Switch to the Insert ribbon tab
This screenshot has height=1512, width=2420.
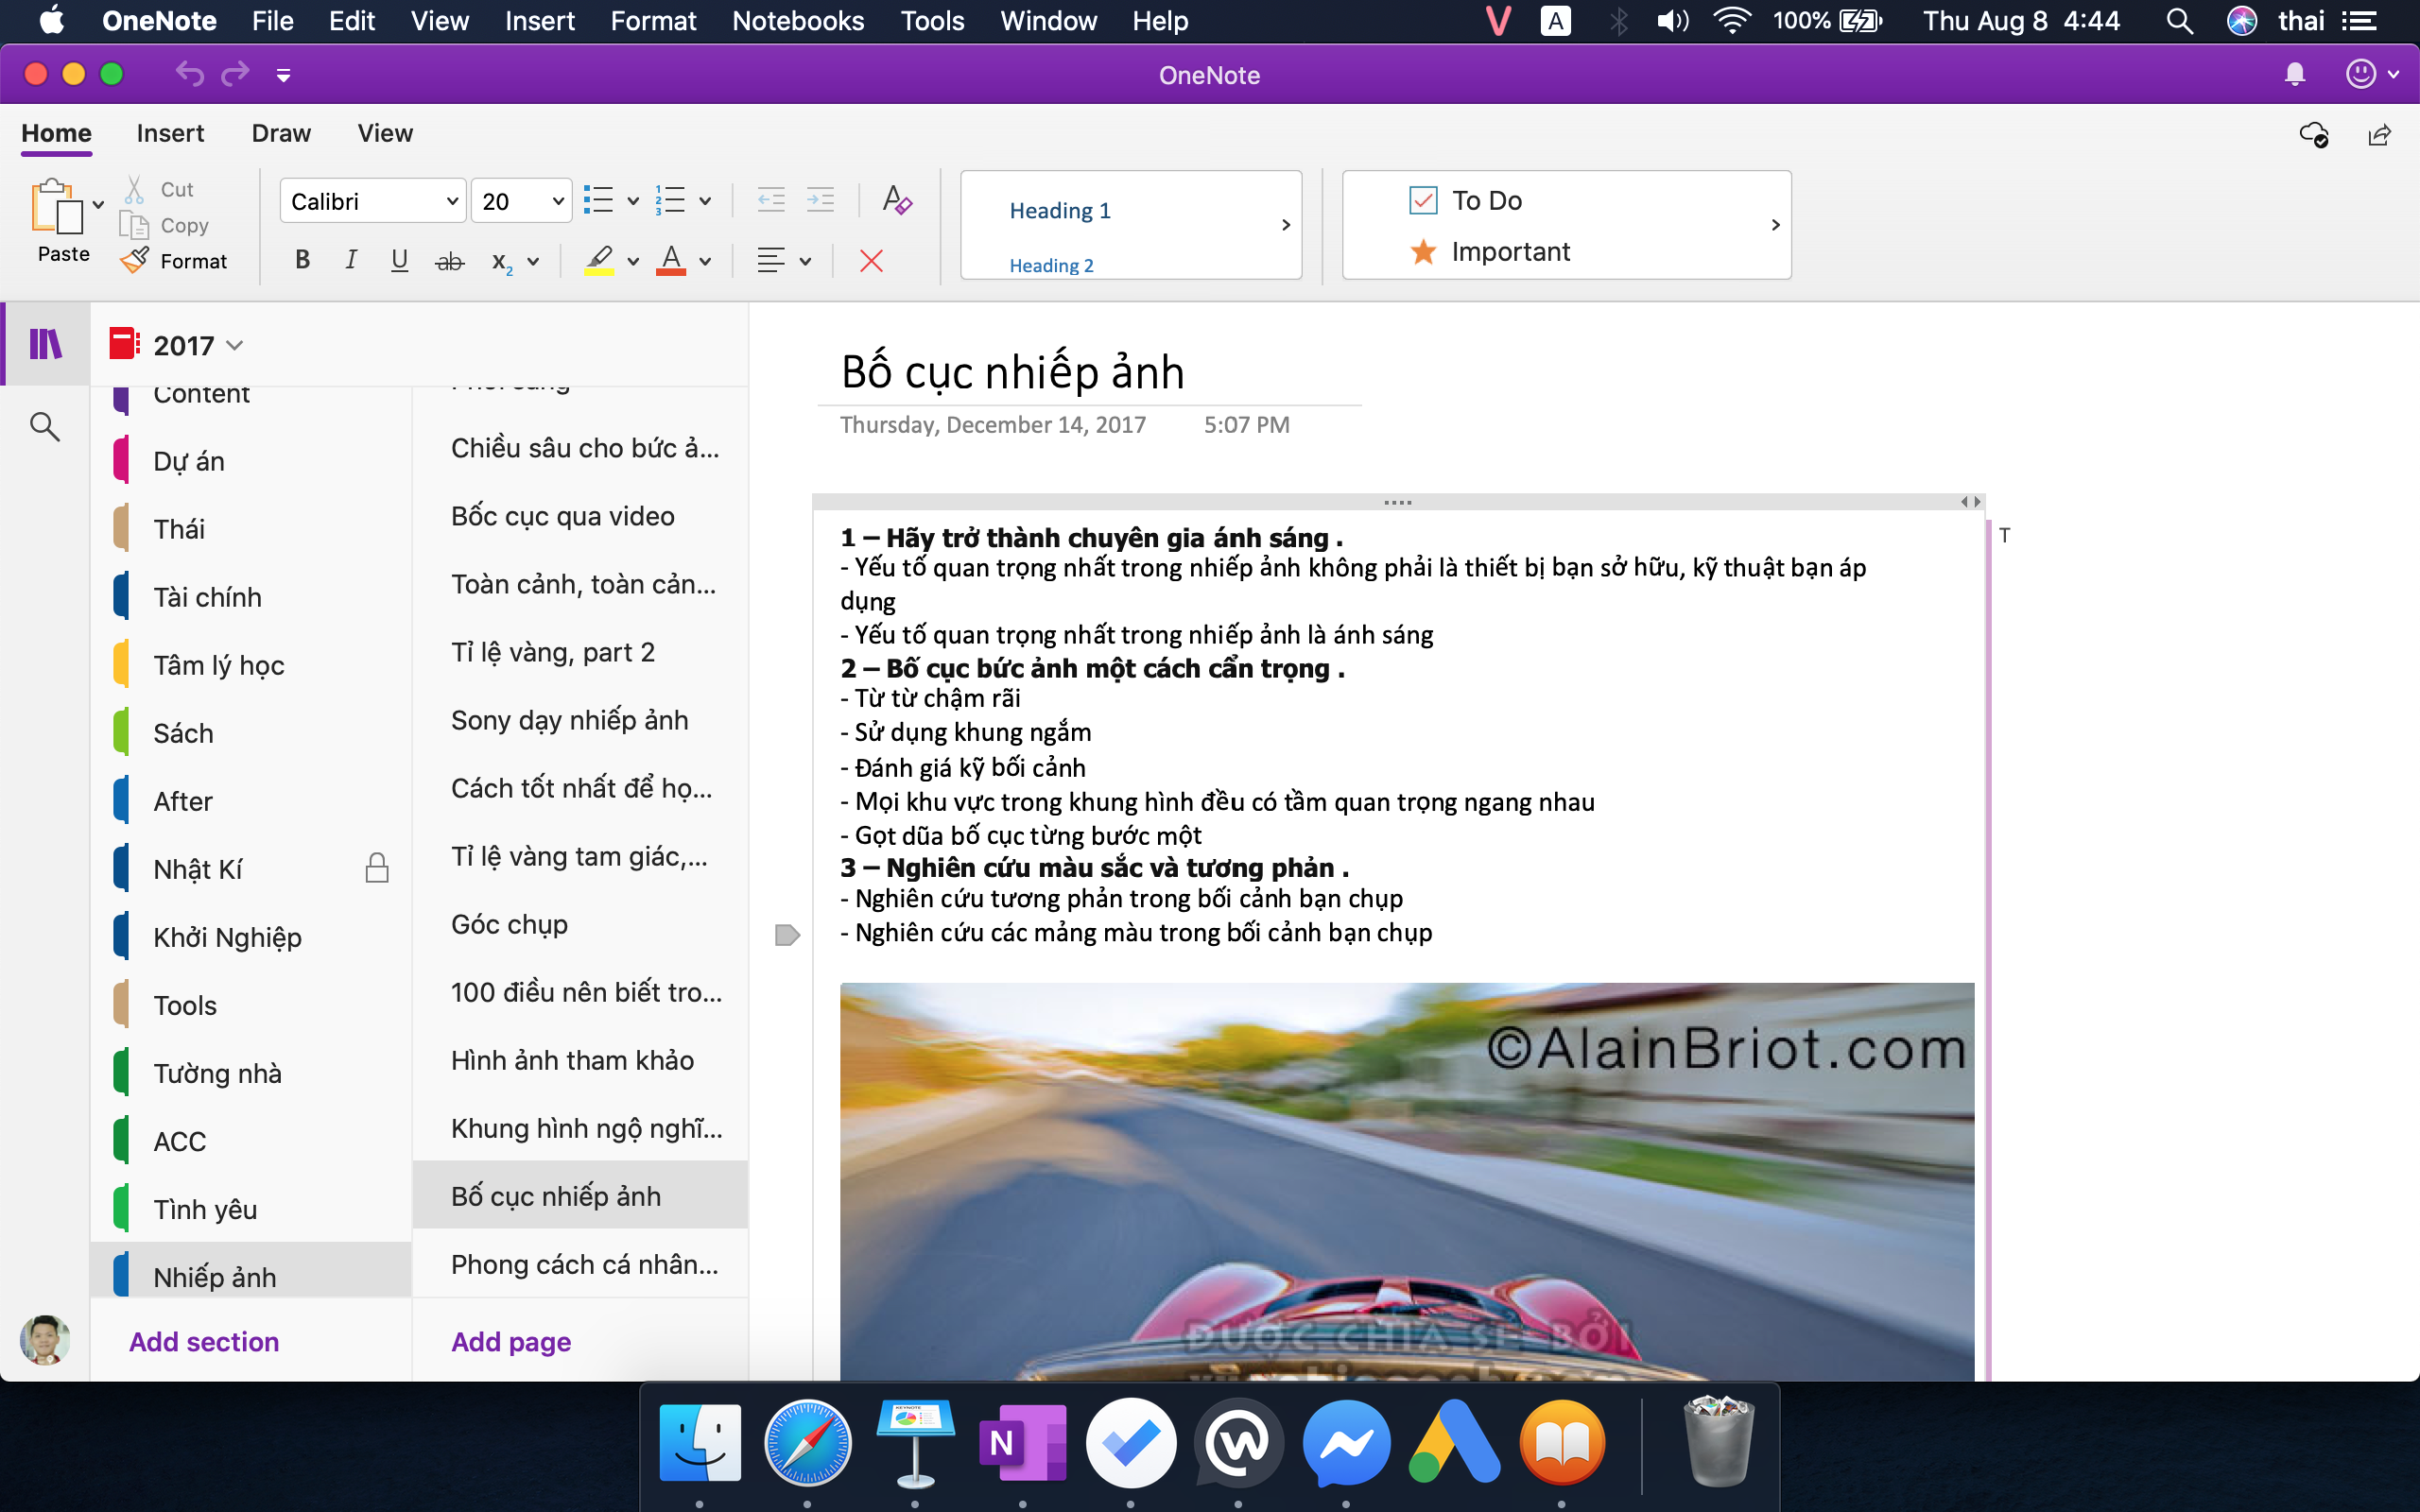[170, 133]
